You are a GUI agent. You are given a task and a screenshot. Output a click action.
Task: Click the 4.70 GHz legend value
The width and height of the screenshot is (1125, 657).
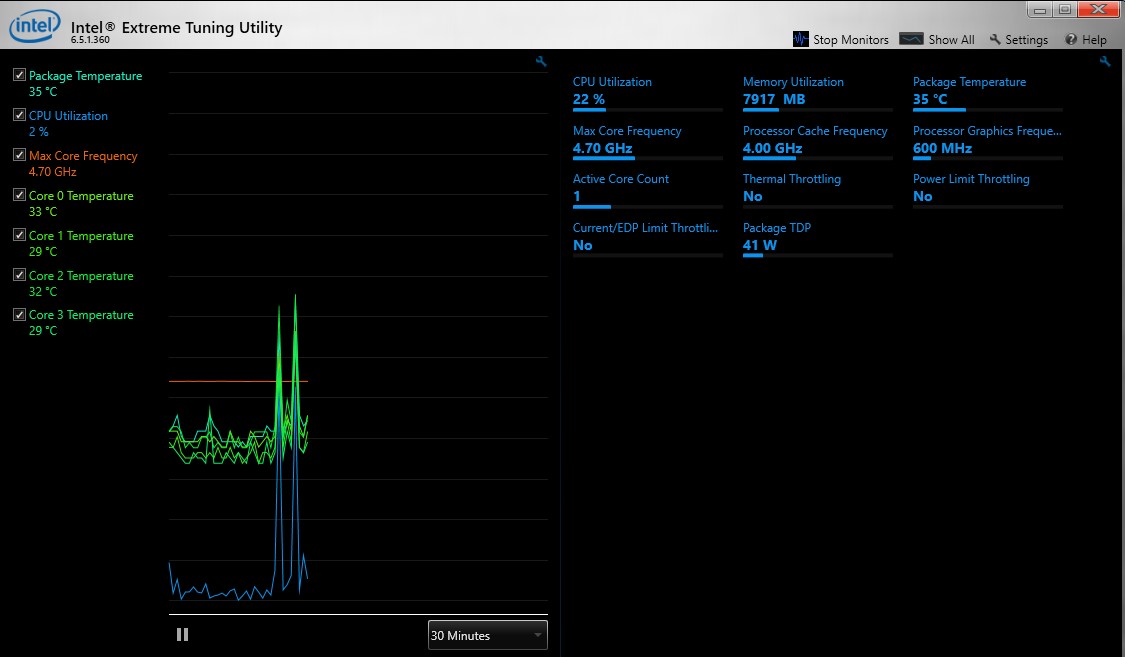[52, 172]
